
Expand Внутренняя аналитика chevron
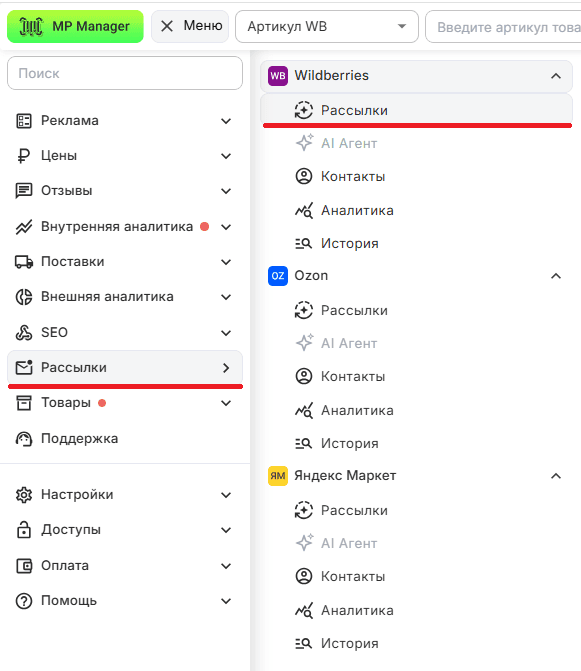[x=226, y=227]
